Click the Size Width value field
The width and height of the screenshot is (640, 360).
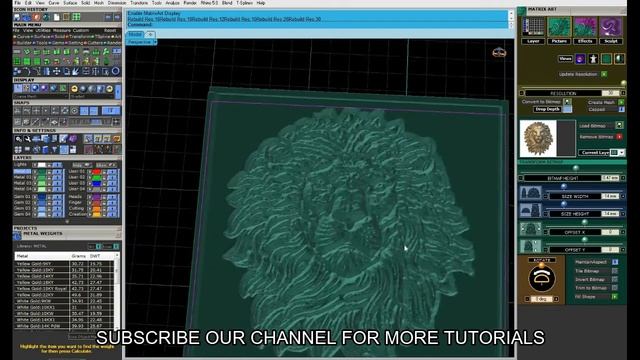pos(611,196)
